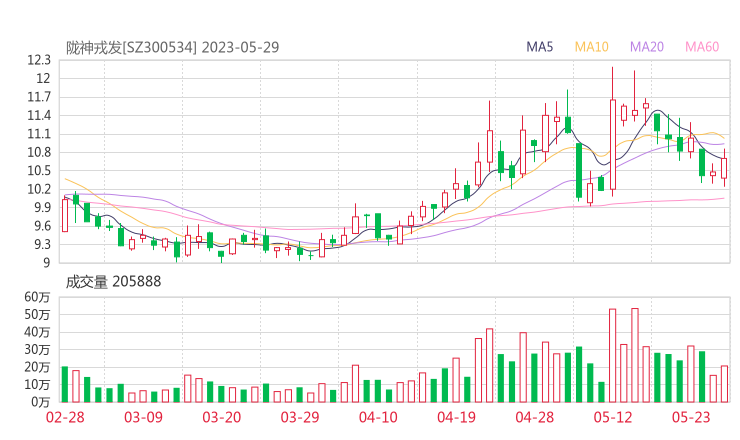Click the 40万 volume axis label
This screenshot has width=740, height=440.
tap(37, 332)
